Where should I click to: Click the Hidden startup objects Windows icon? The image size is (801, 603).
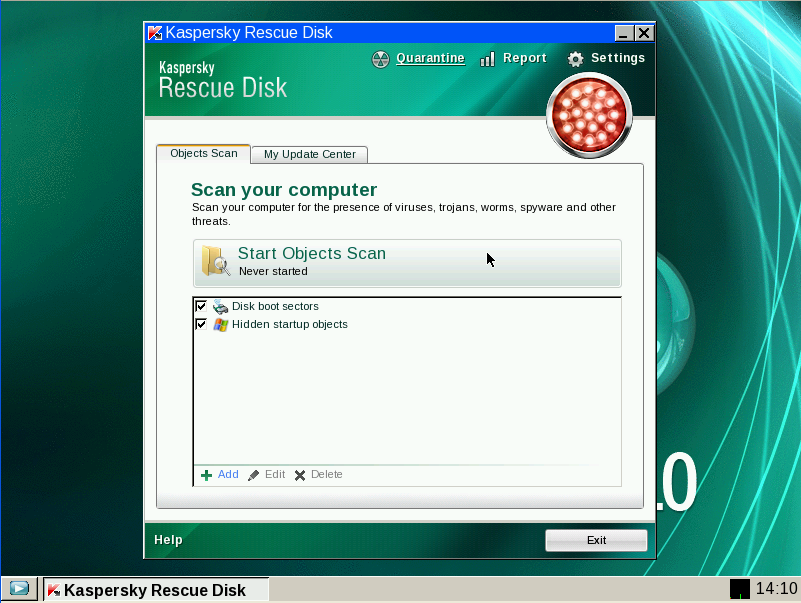[221, 324]
